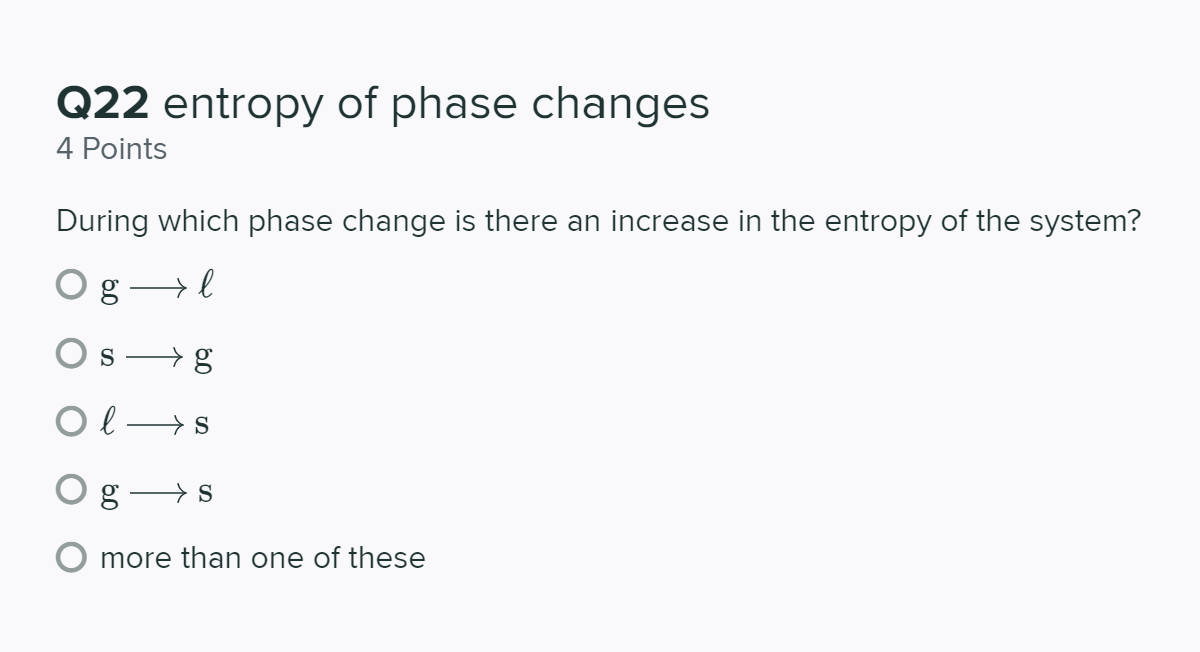Select the radio button for s → g
The image size is (1200, 652).
[x=70, y=352]
